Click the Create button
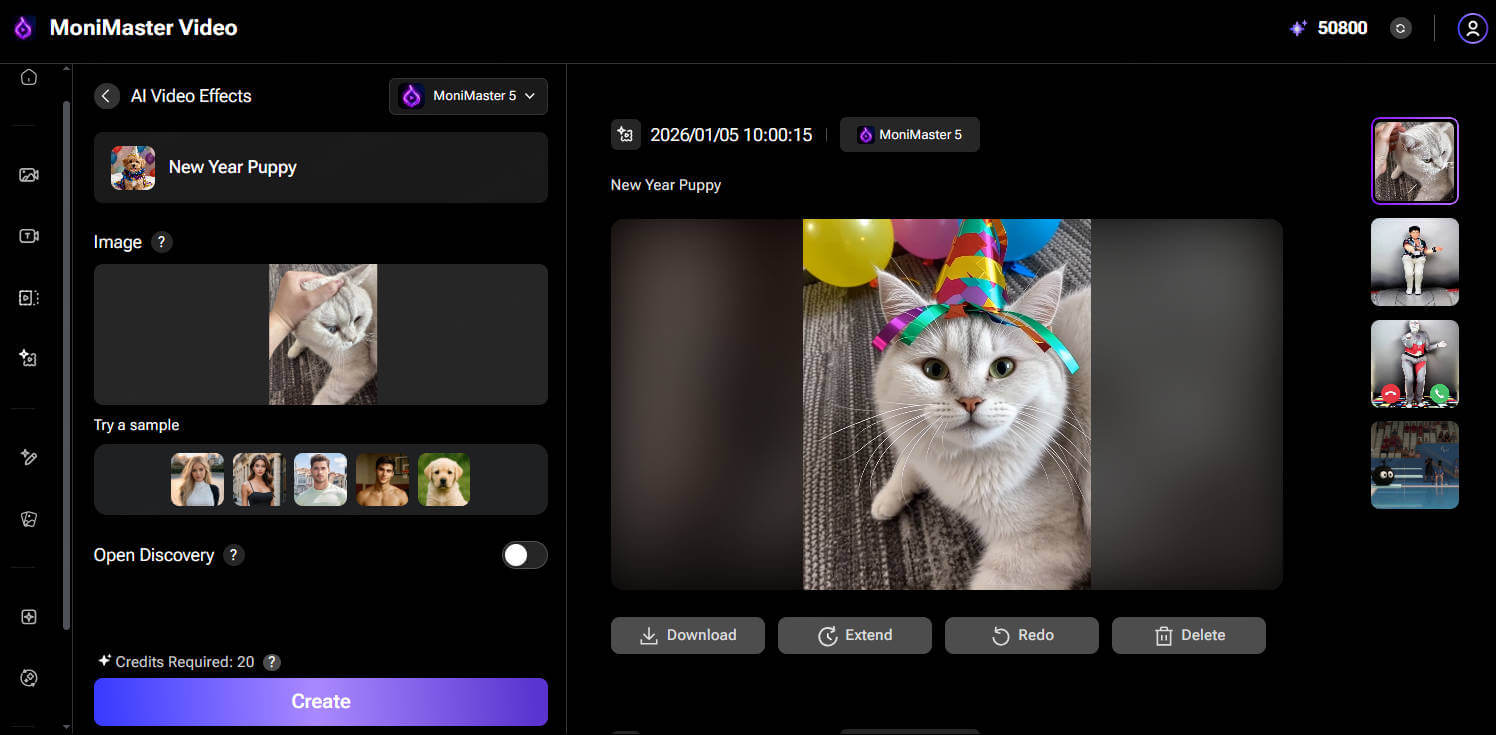This screenshot has width=1496, height=735. click(x=320, y=701)
